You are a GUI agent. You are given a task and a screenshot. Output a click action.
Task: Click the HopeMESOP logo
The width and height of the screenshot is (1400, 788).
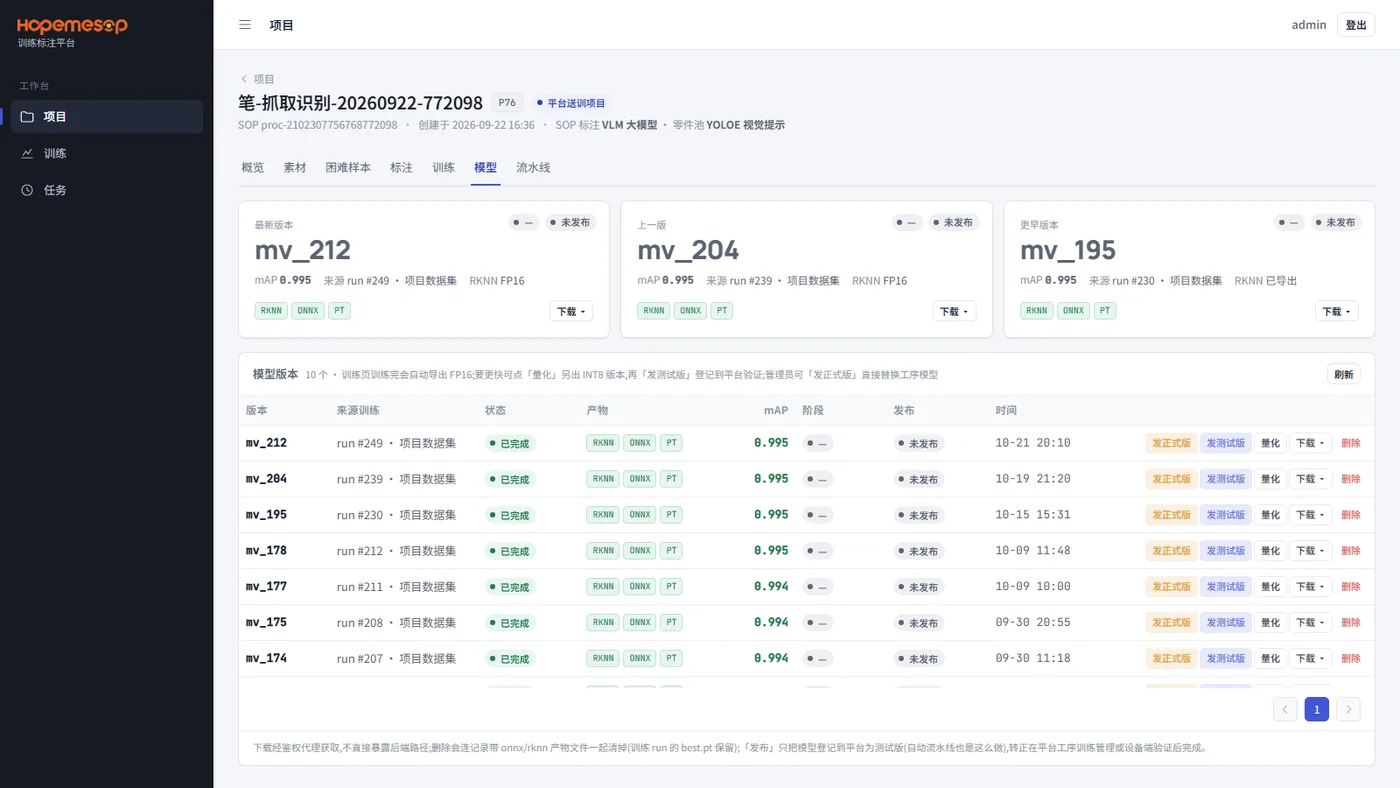[72, 26]
